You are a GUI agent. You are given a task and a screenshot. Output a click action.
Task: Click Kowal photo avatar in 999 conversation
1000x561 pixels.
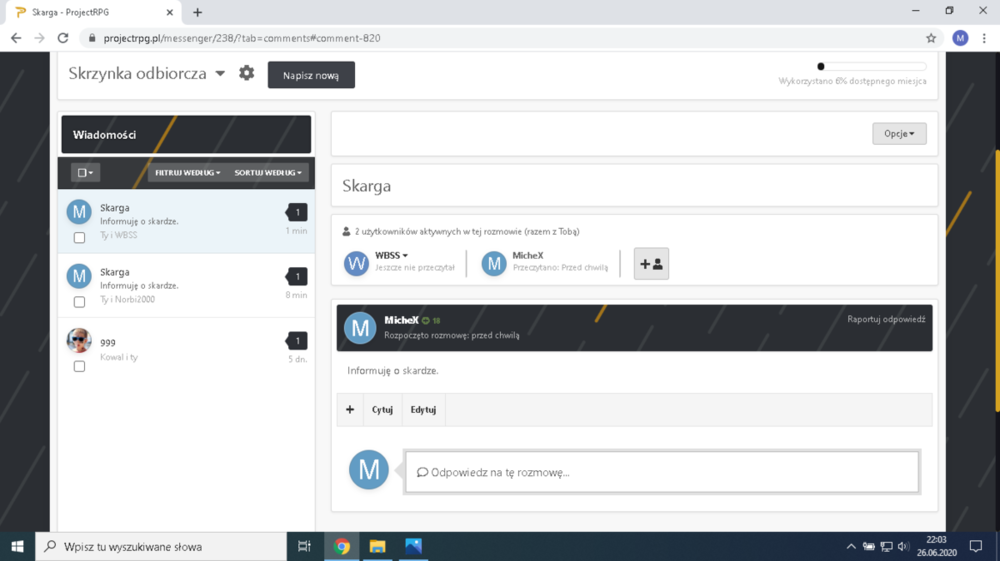pos(79,340)
